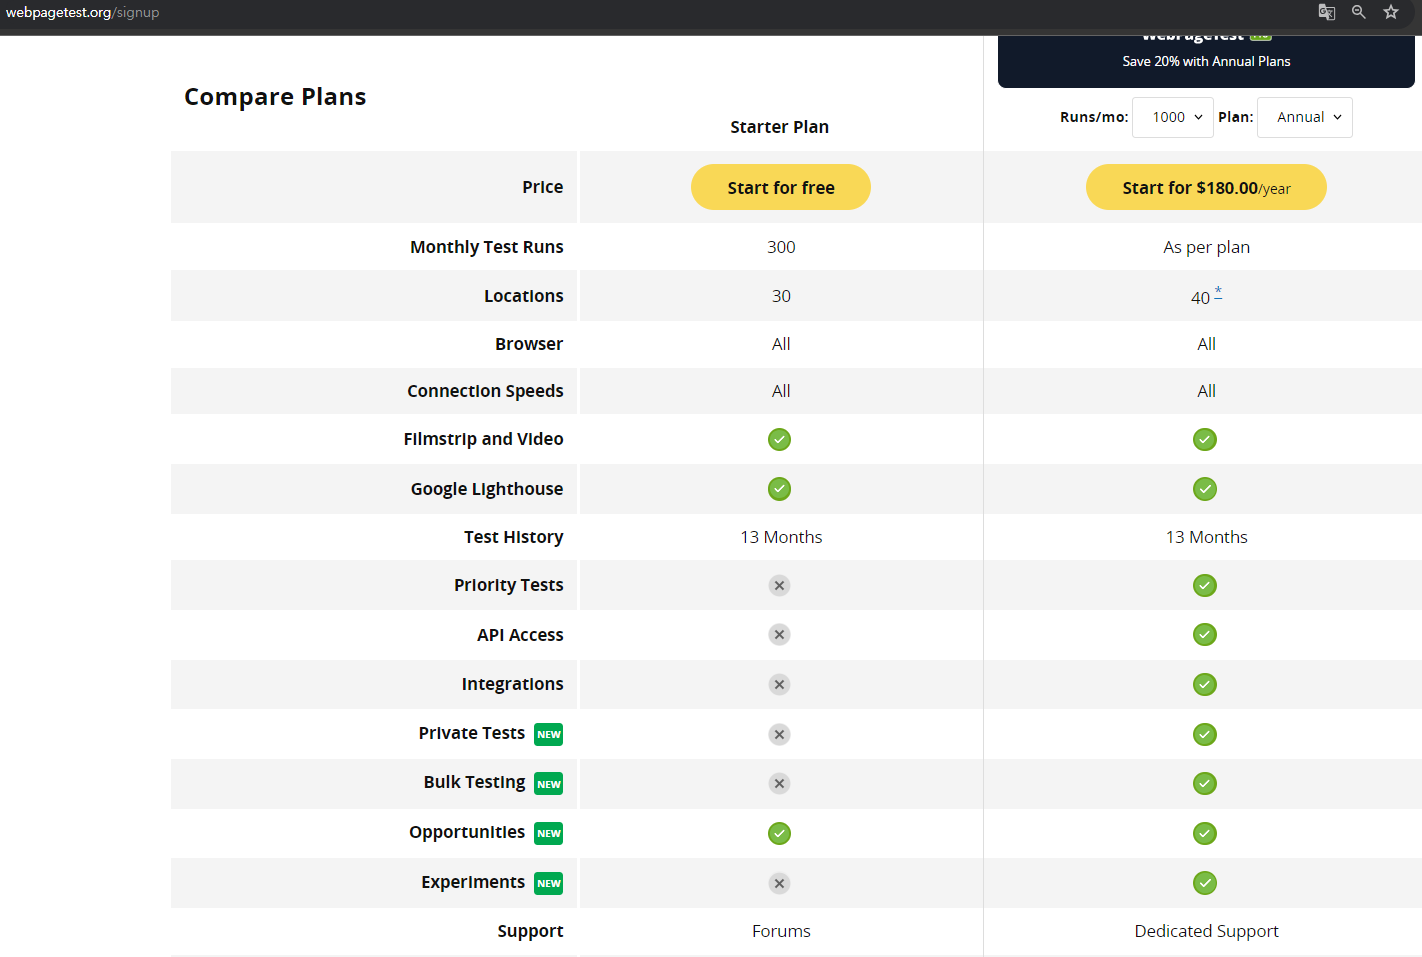The image size is (1422, 957).
Task: Click Starter Plan green check for Google Lighthouse
Action: pyautogui.click(x=780, y=489)
